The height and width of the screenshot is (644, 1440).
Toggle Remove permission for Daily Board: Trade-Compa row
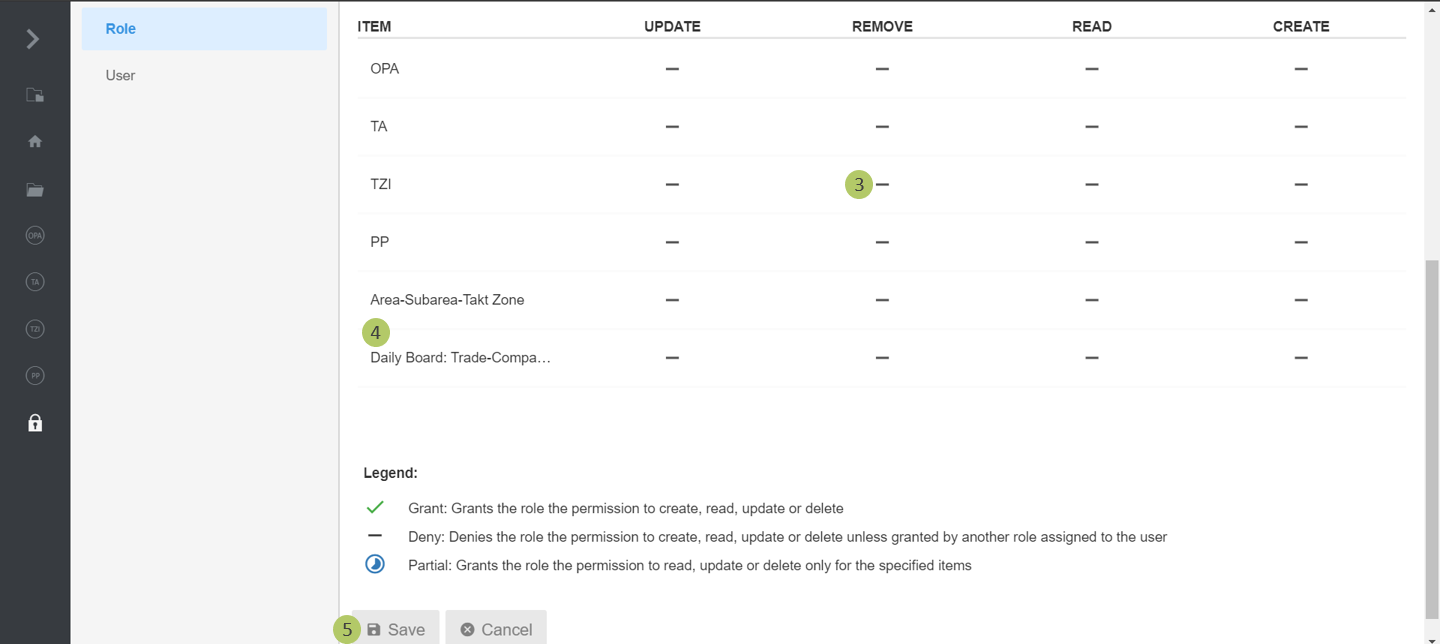click(x=881, y=357)
